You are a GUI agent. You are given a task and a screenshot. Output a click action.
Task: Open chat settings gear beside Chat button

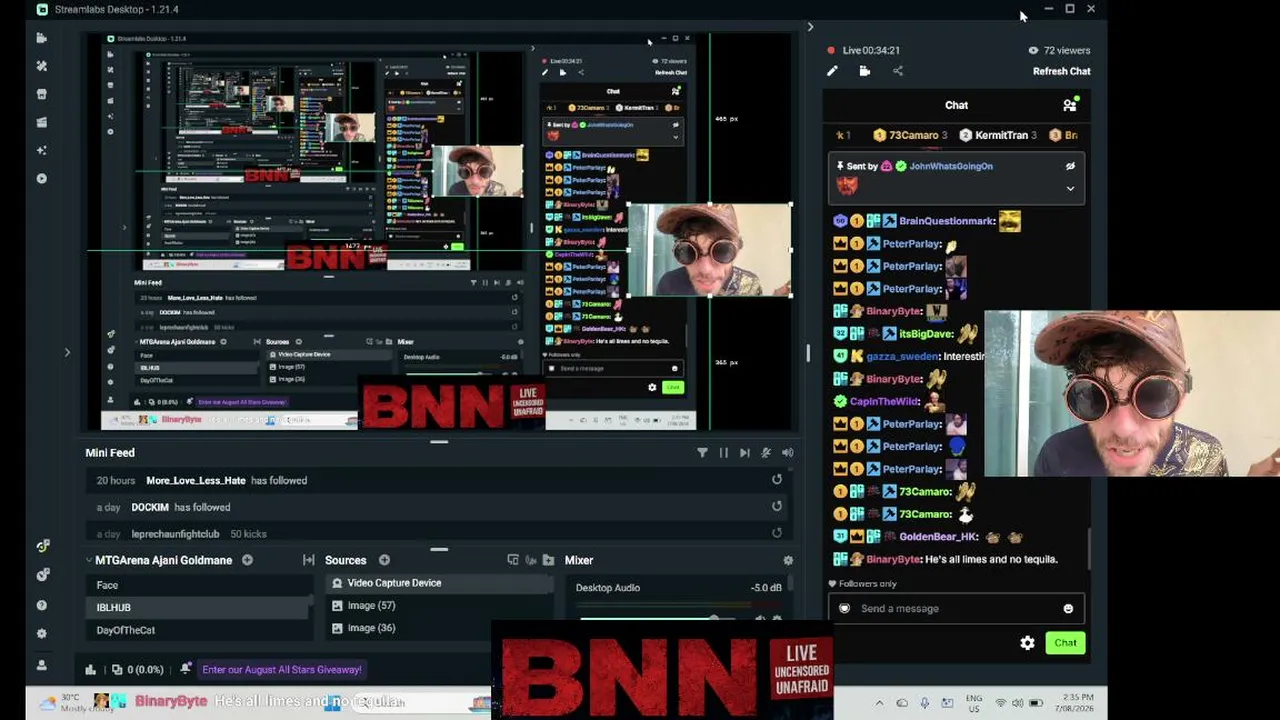pyautogui.click(x=1027, y=643)
